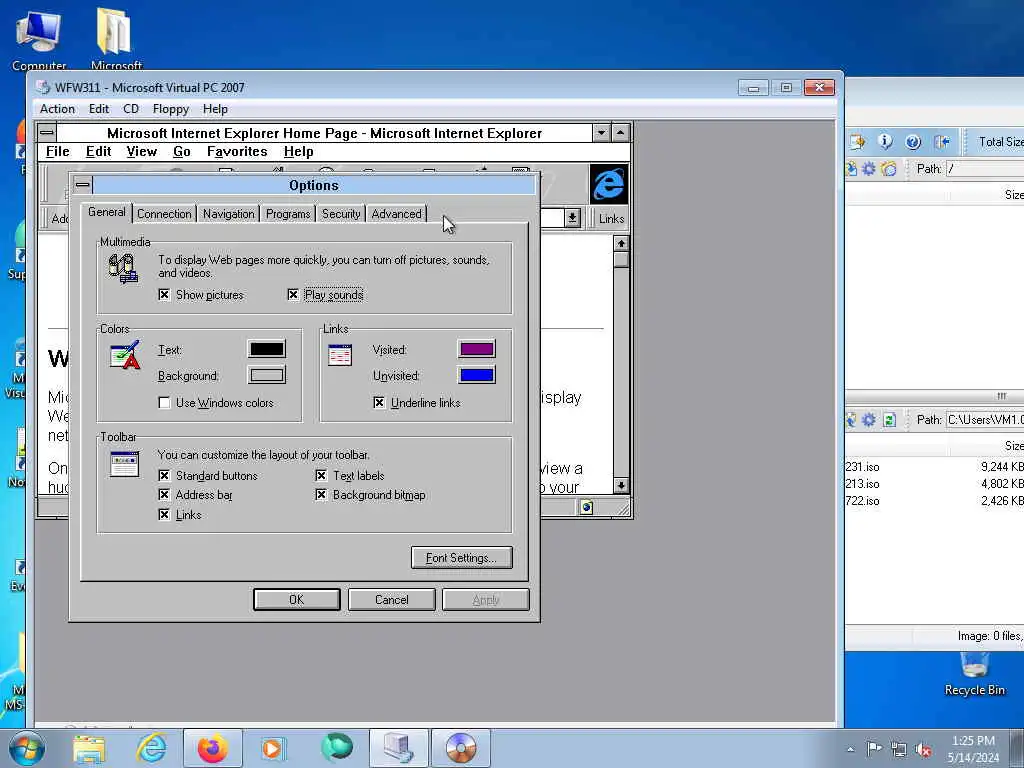The image size is (1024, 768).
Task: Open the Floppy menu in Virtual PC
Action: point(170,109)
